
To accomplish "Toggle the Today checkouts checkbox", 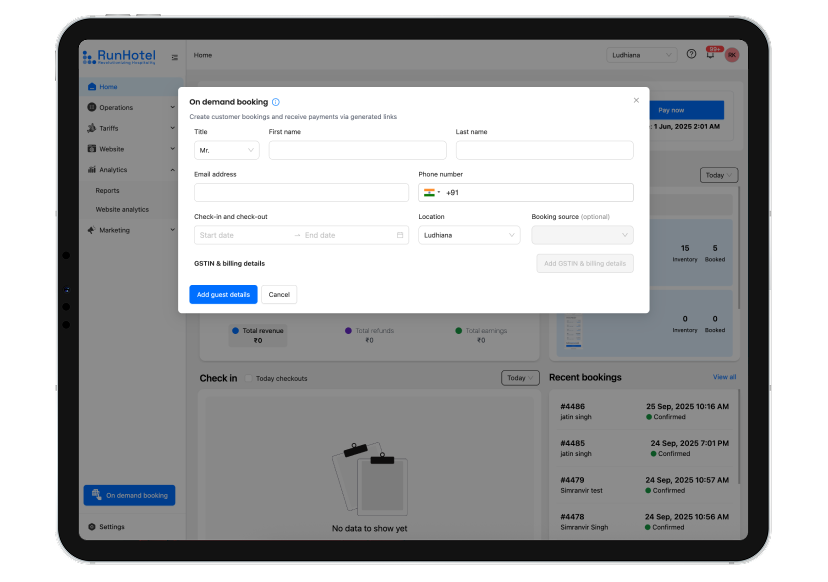I will point(248,378).
